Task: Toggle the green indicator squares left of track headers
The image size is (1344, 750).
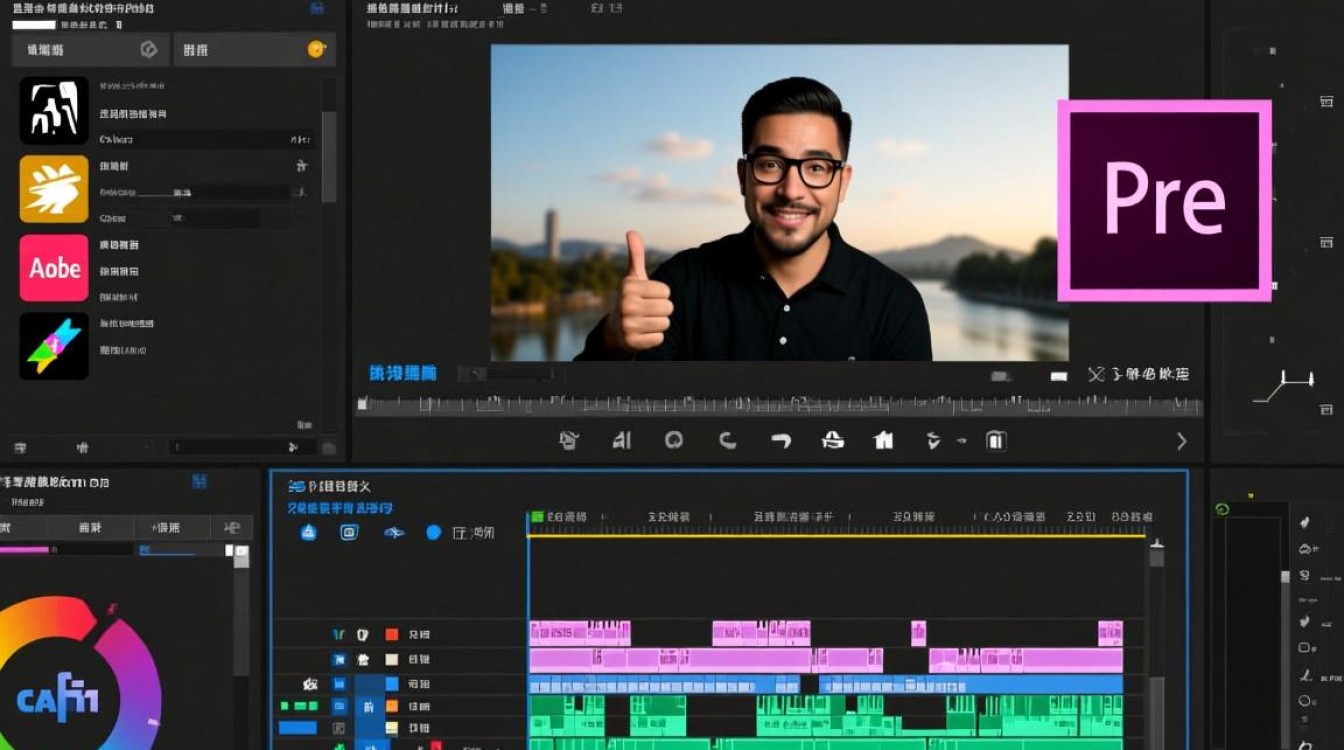Action: pos(299,706)
